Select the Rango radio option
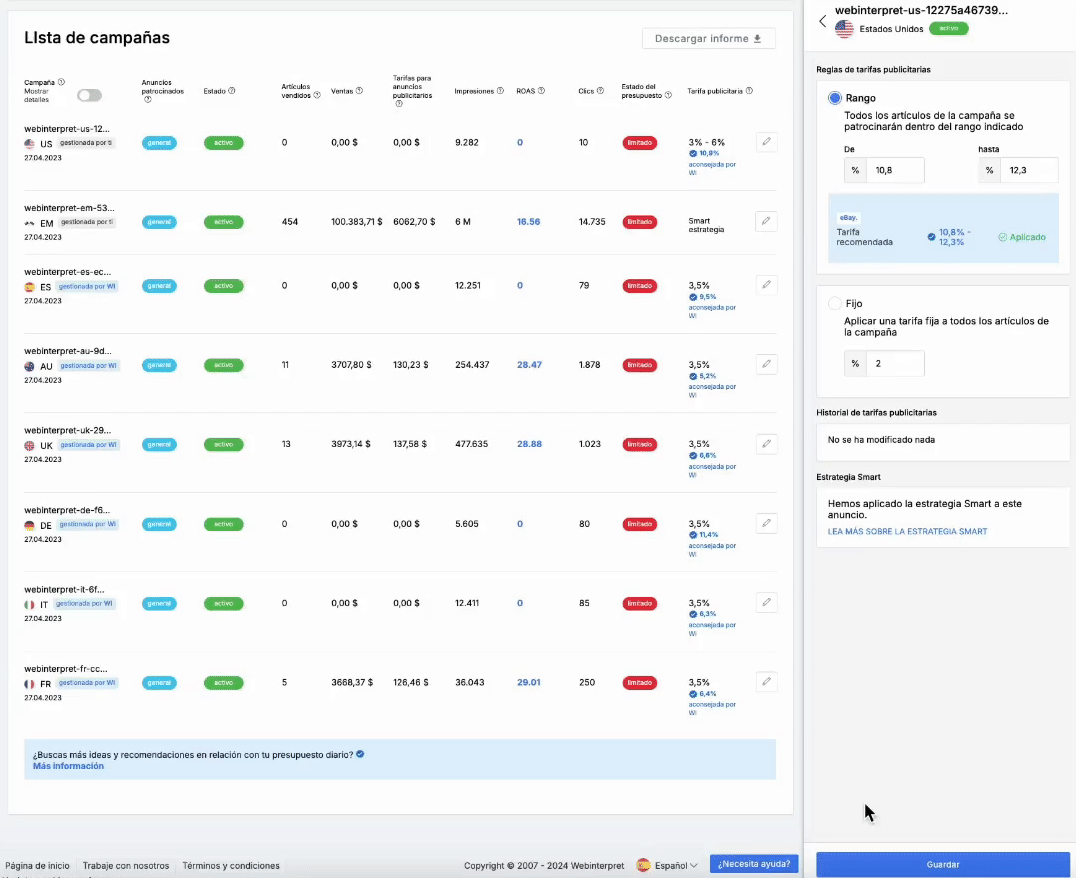The height and width of the screenshot is (878, 1076). [835, 98]
